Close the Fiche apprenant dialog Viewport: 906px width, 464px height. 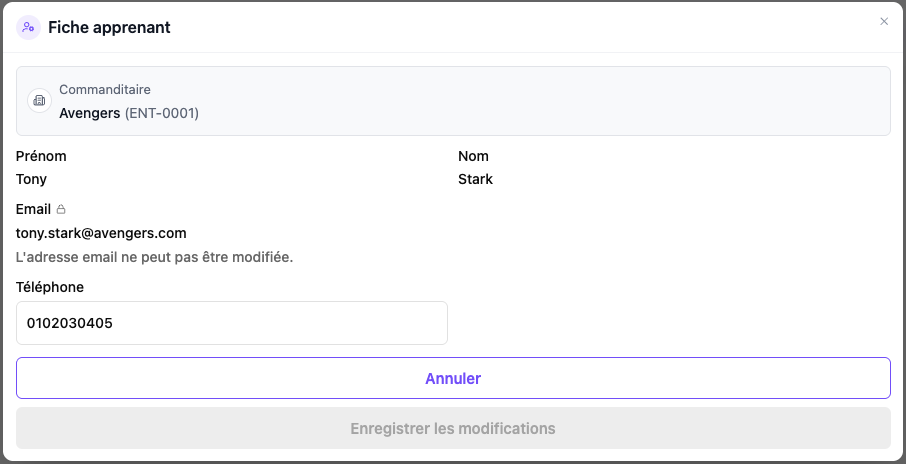(884, 21)
